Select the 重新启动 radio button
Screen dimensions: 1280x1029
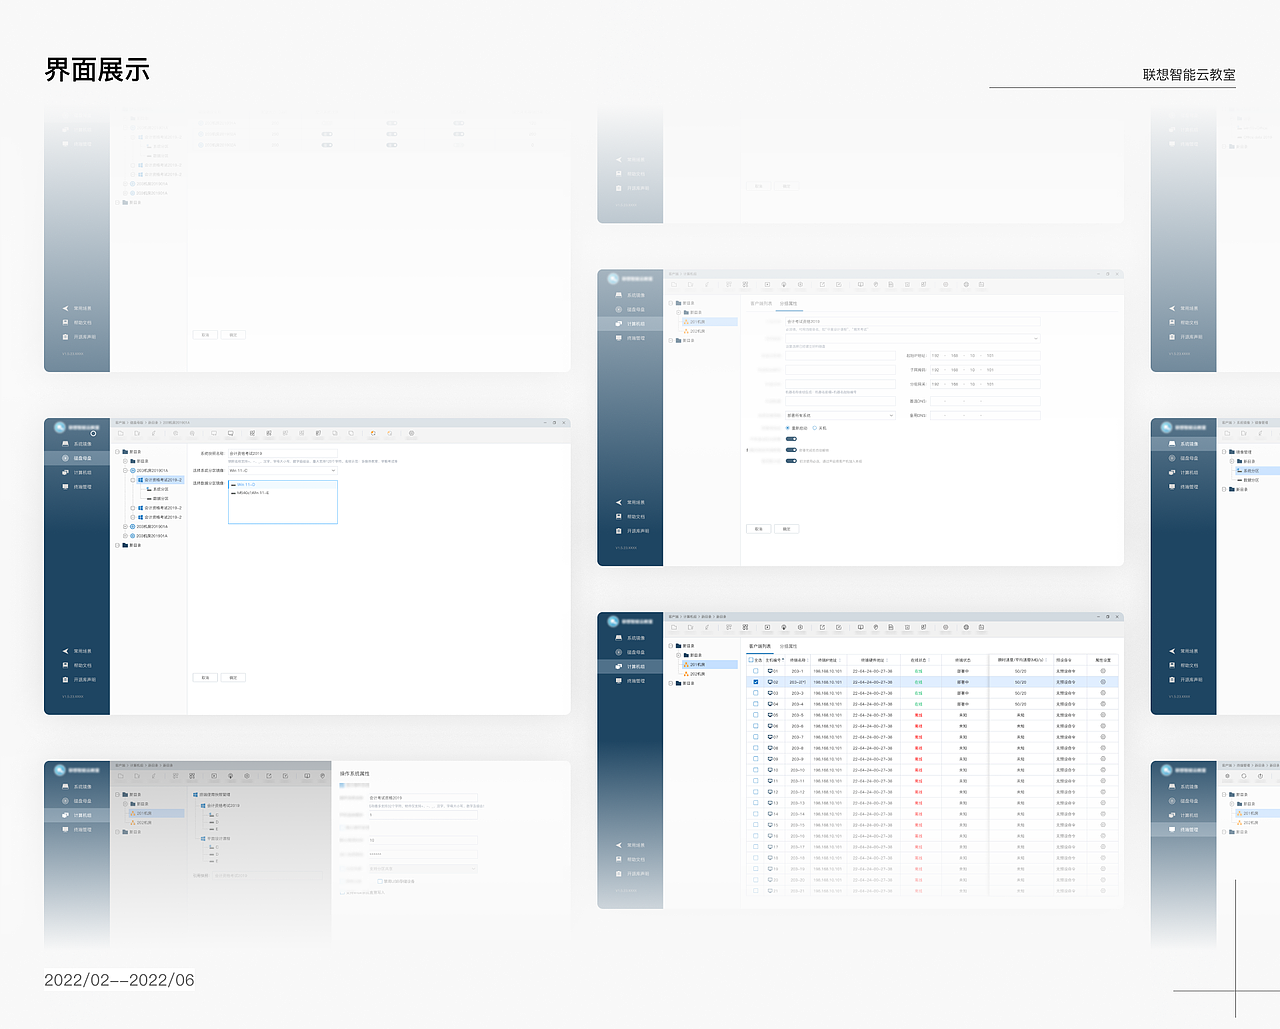(788, 428)
